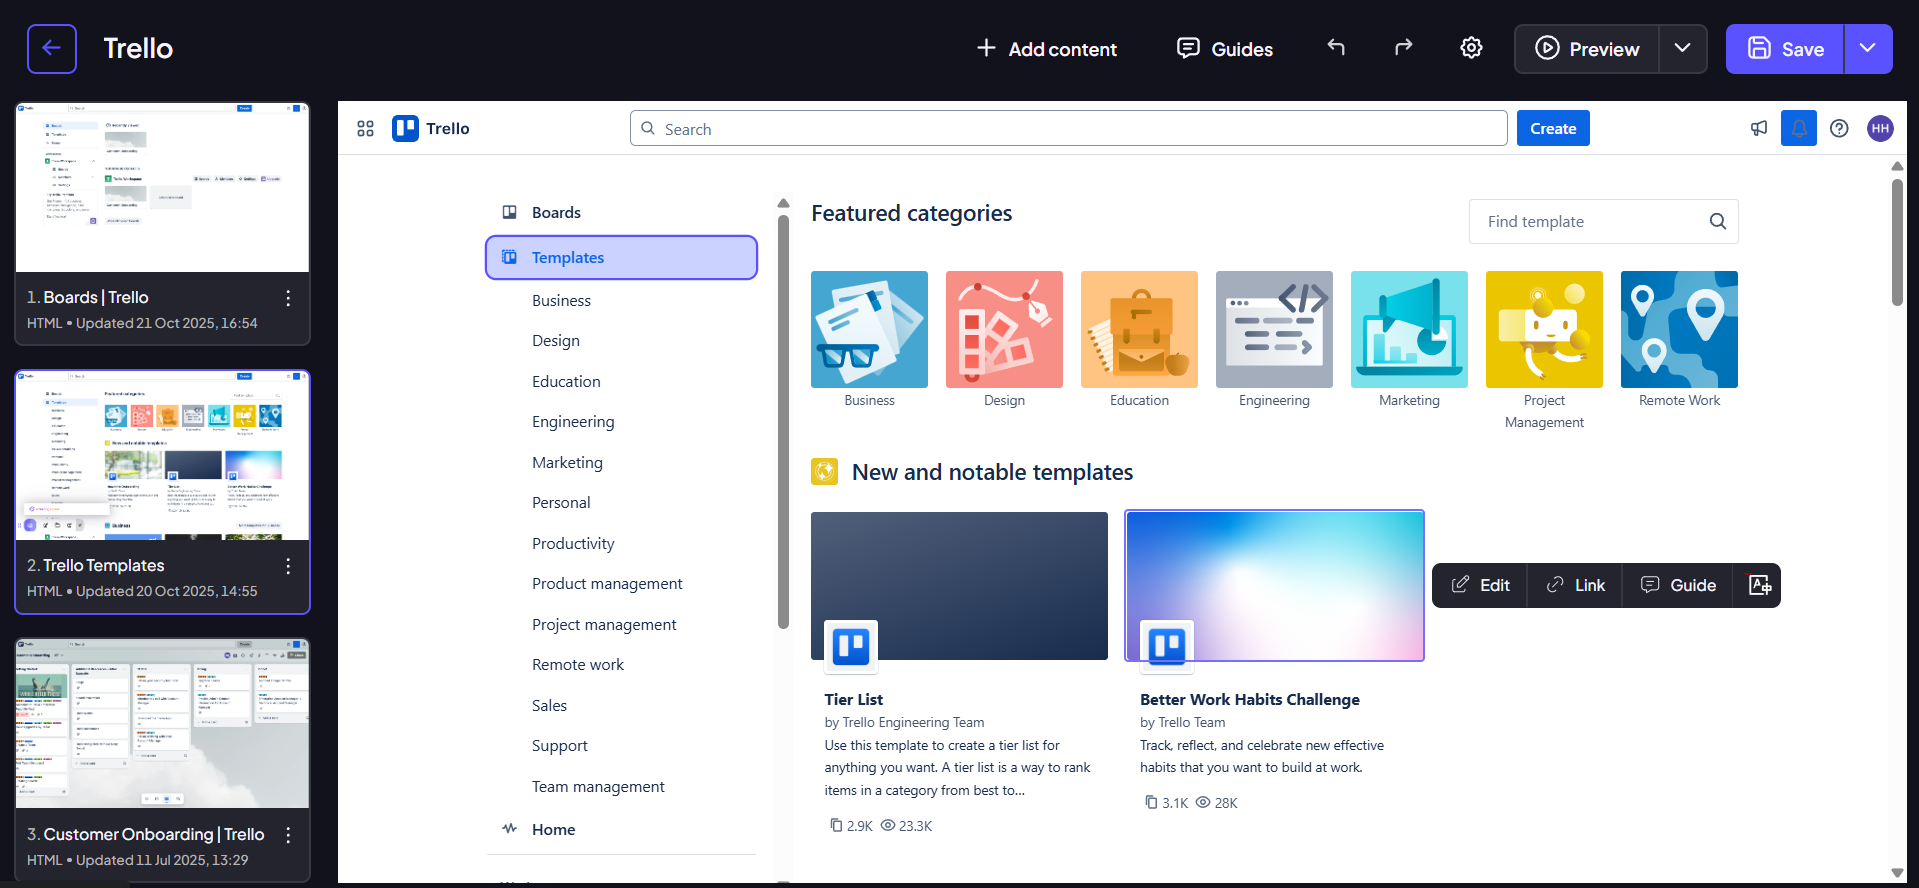Click the Find template magnifier icon

pyautogui.click(x=1718, y=221)
